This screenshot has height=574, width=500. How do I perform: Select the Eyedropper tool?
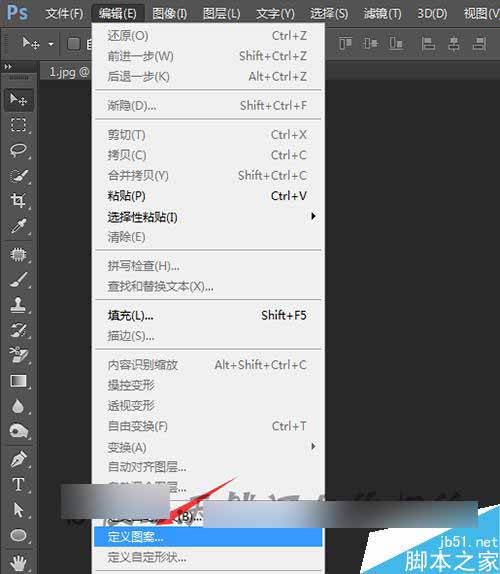tap(18, 226)
